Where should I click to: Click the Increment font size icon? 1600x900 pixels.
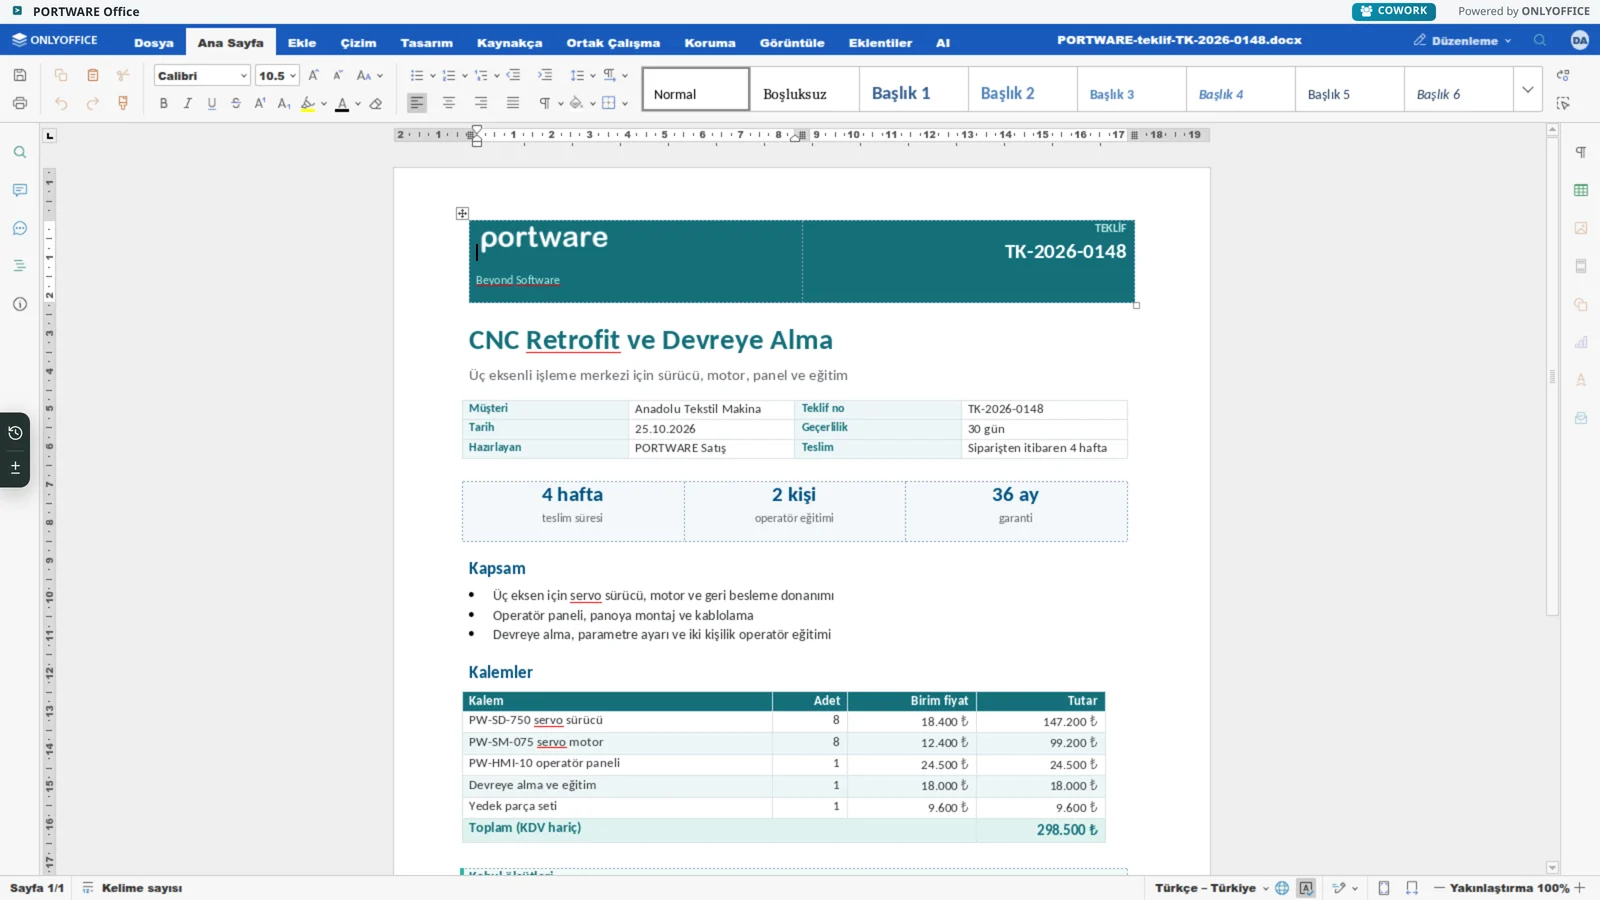[313, 75]
